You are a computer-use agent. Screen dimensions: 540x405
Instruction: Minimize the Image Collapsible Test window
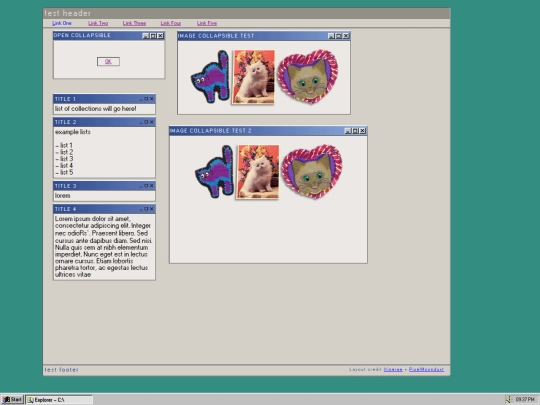click(x=331, y=36)
